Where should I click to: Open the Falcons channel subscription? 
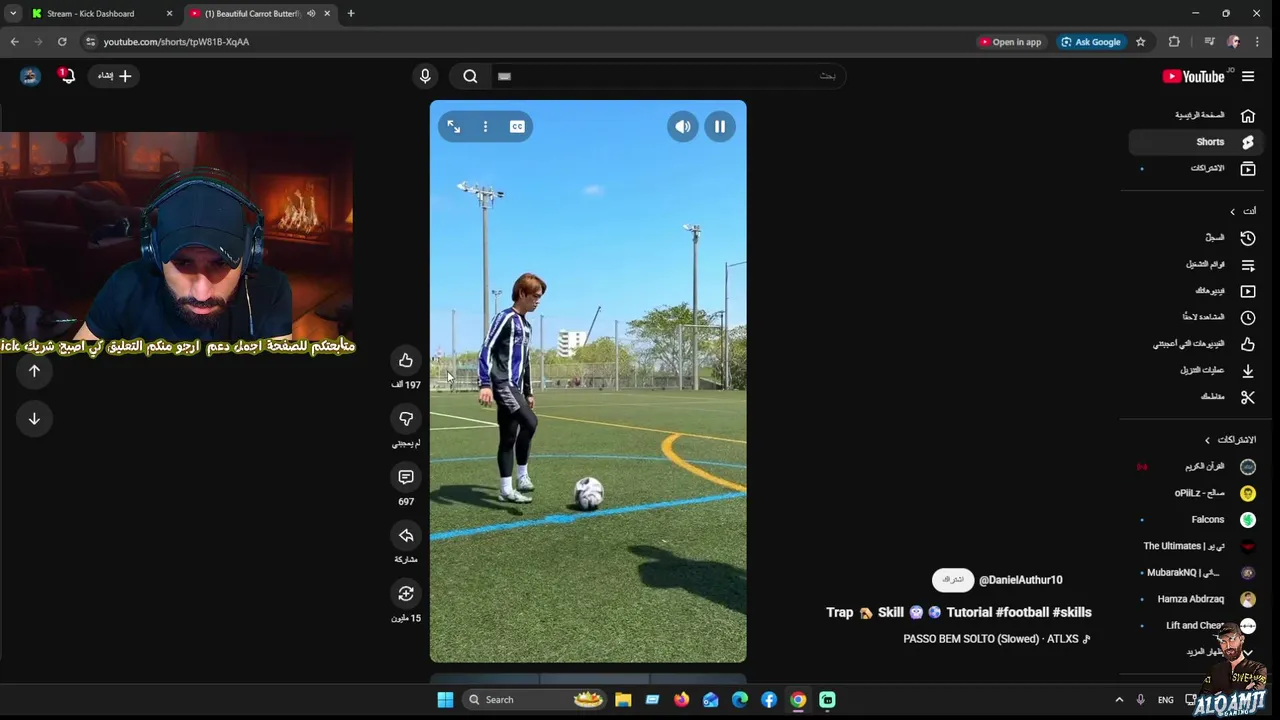point(1197,520)
